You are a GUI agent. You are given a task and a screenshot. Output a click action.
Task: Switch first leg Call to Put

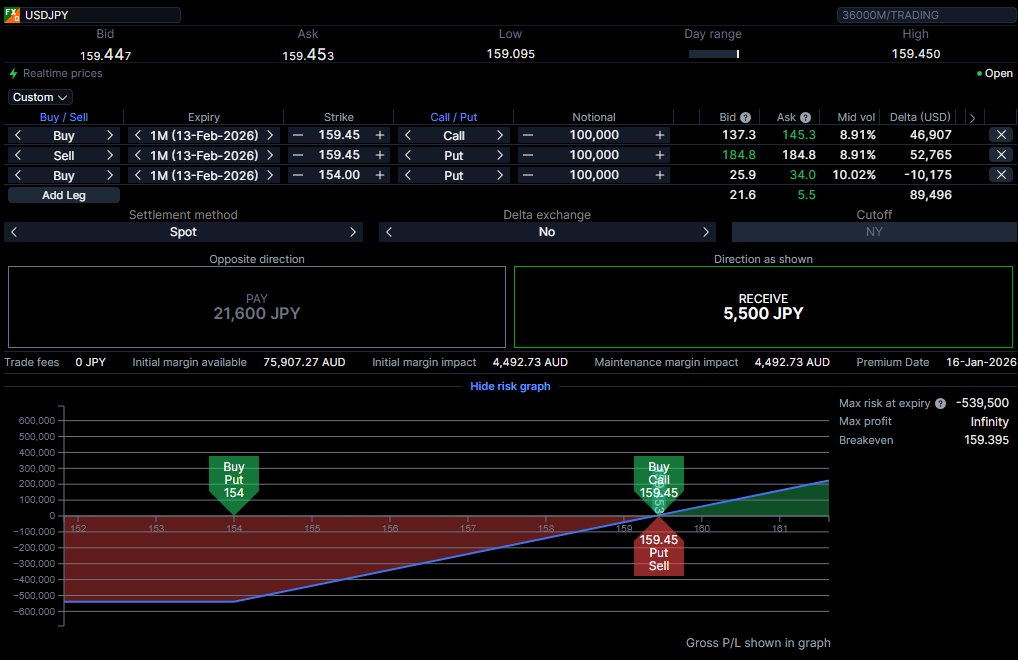click(x=500, y=135)
